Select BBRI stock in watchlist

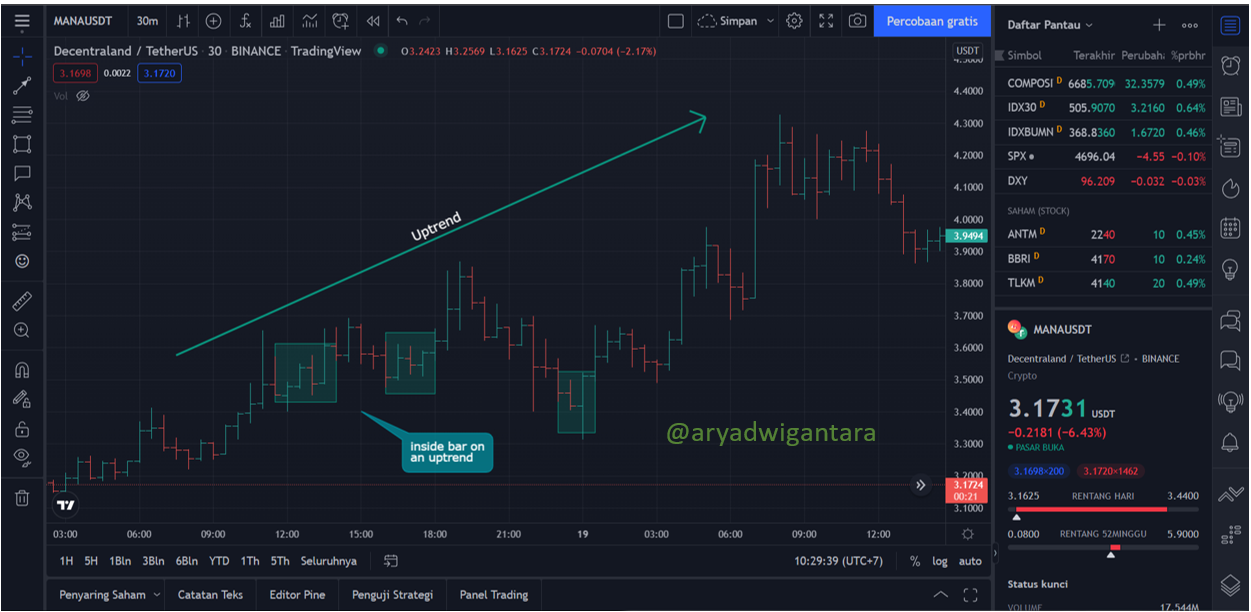tap(1105, 258)
